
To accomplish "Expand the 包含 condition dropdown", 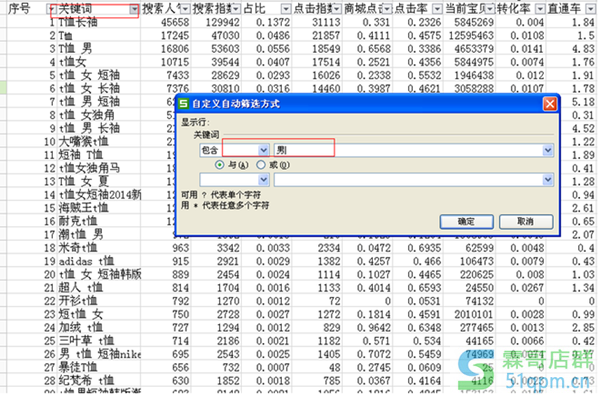I will pos(263,150).
